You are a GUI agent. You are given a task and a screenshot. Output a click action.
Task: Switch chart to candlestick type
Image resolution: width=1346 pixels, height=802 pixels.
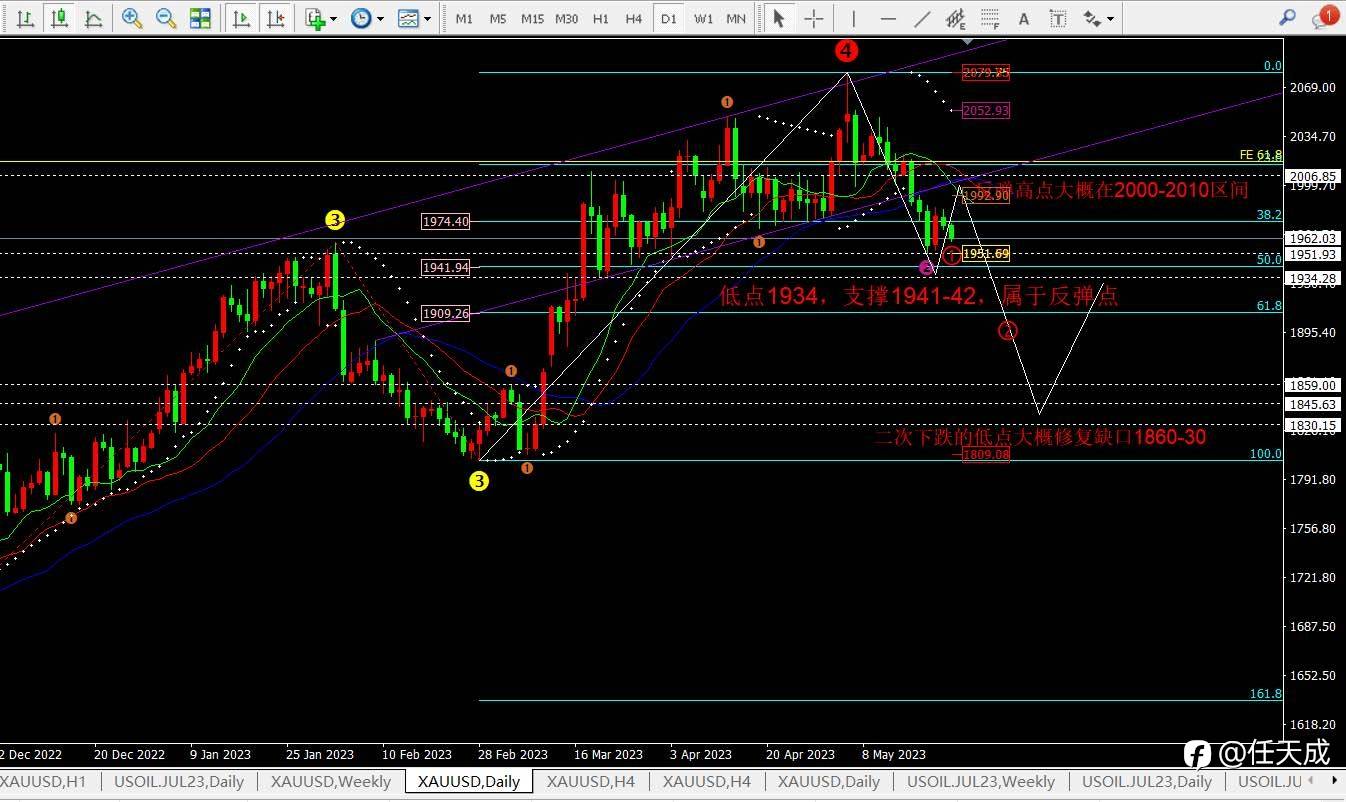point(59,18)
